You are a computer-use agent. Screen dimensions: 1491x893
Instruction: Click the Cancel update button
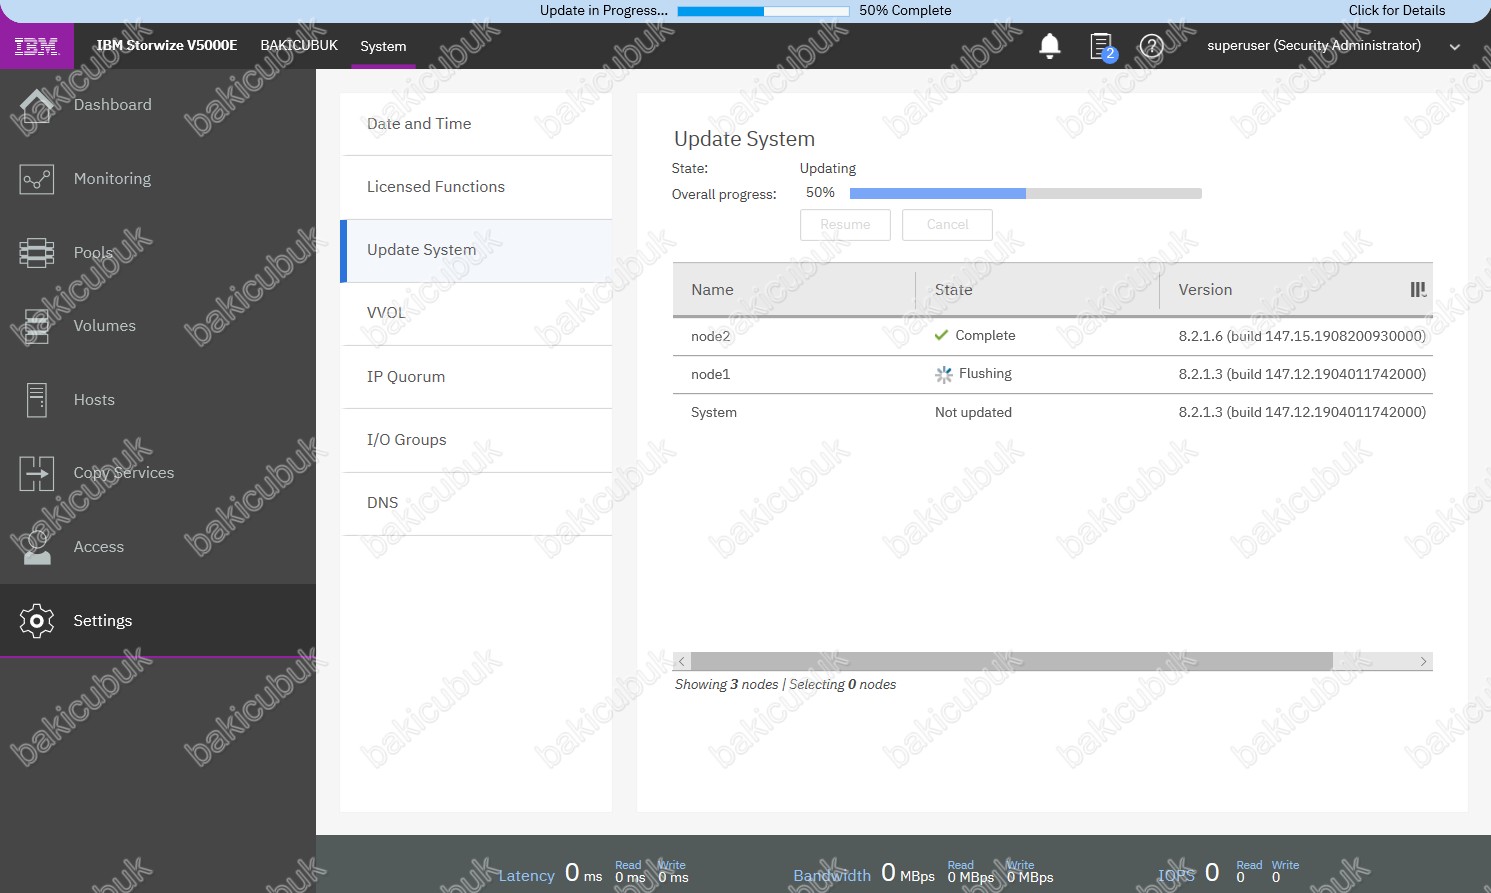pos(947,225)
